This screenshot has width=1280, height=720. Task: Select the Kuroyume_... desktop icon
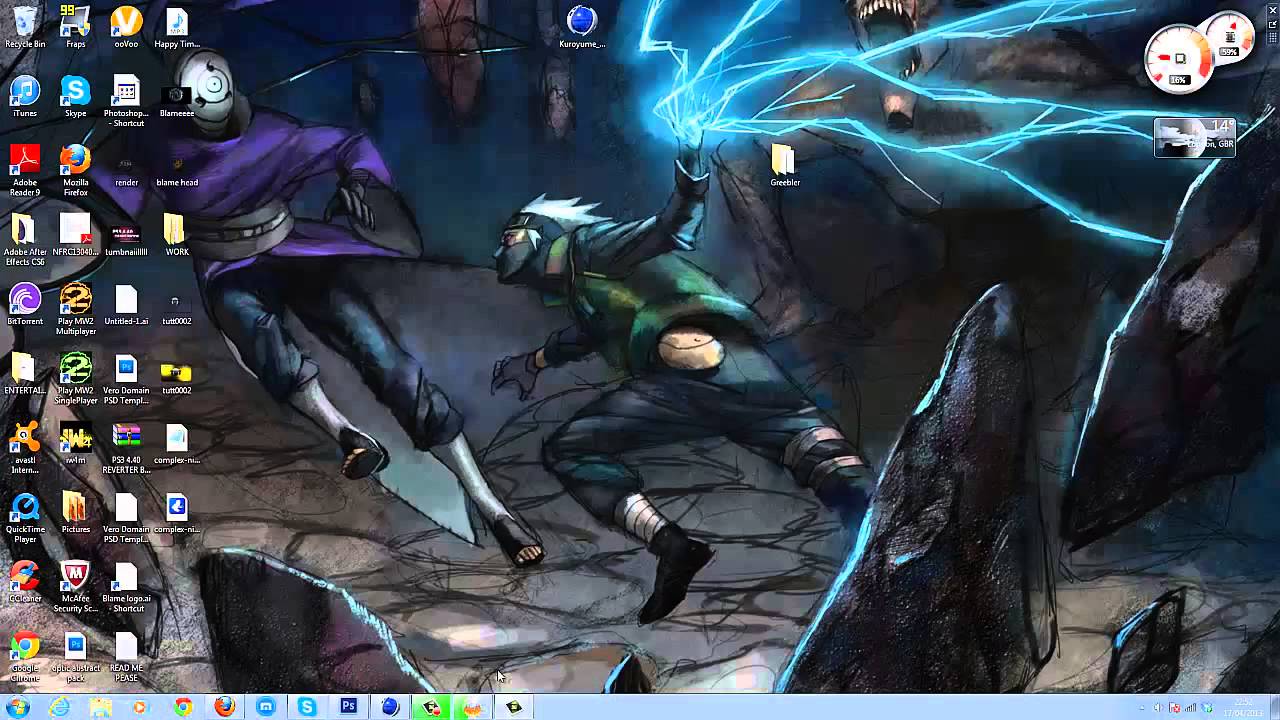pos(582,27)
